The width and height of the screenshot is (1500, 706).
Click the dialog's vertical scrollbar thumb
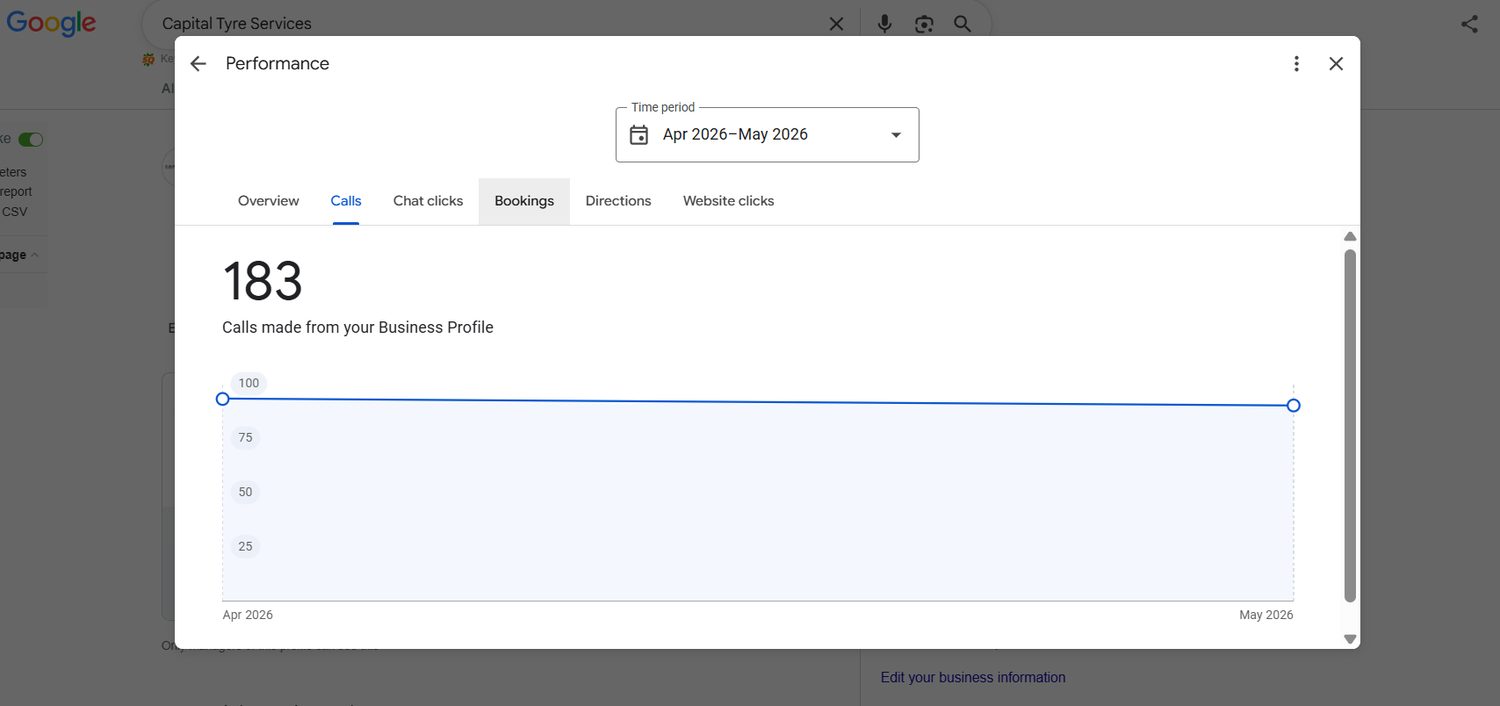click(x=1350, y=426)
